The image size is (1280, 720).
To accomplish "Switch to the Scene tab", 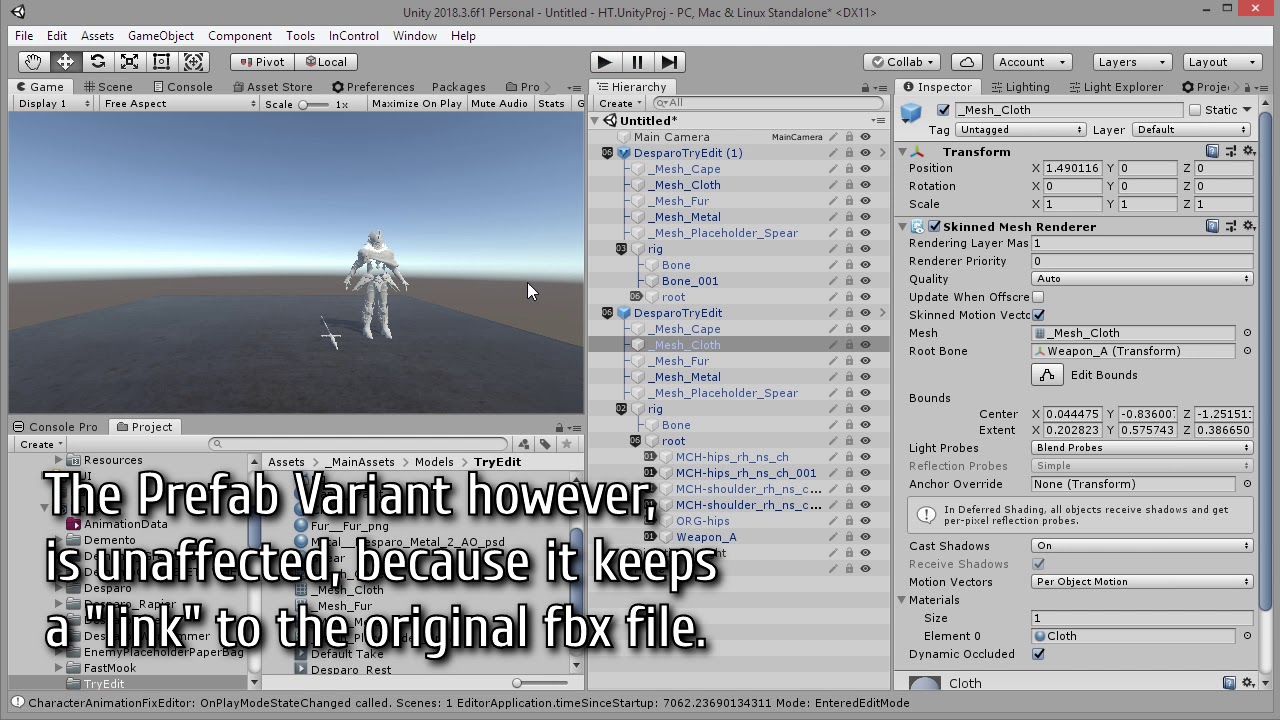I will click(108, 87).
